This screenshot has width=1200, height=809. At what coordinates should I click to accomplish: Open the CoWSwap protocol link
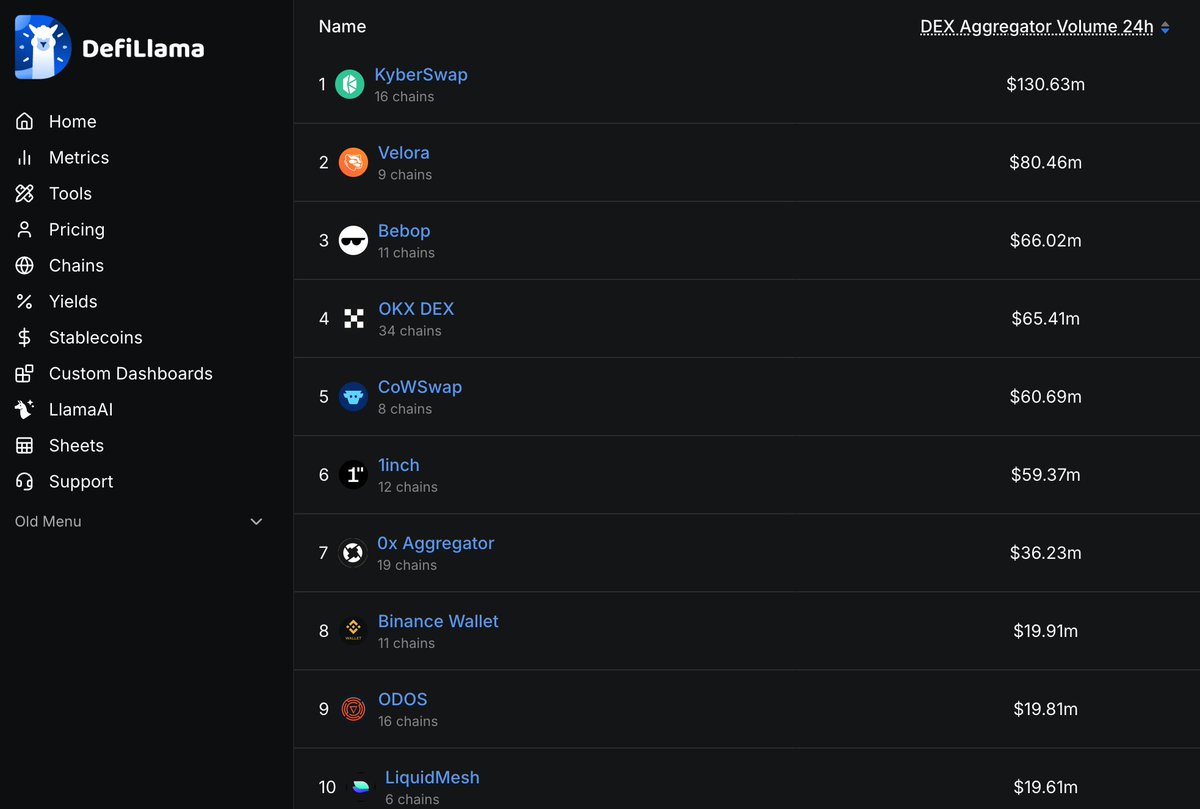pos(420,386)
